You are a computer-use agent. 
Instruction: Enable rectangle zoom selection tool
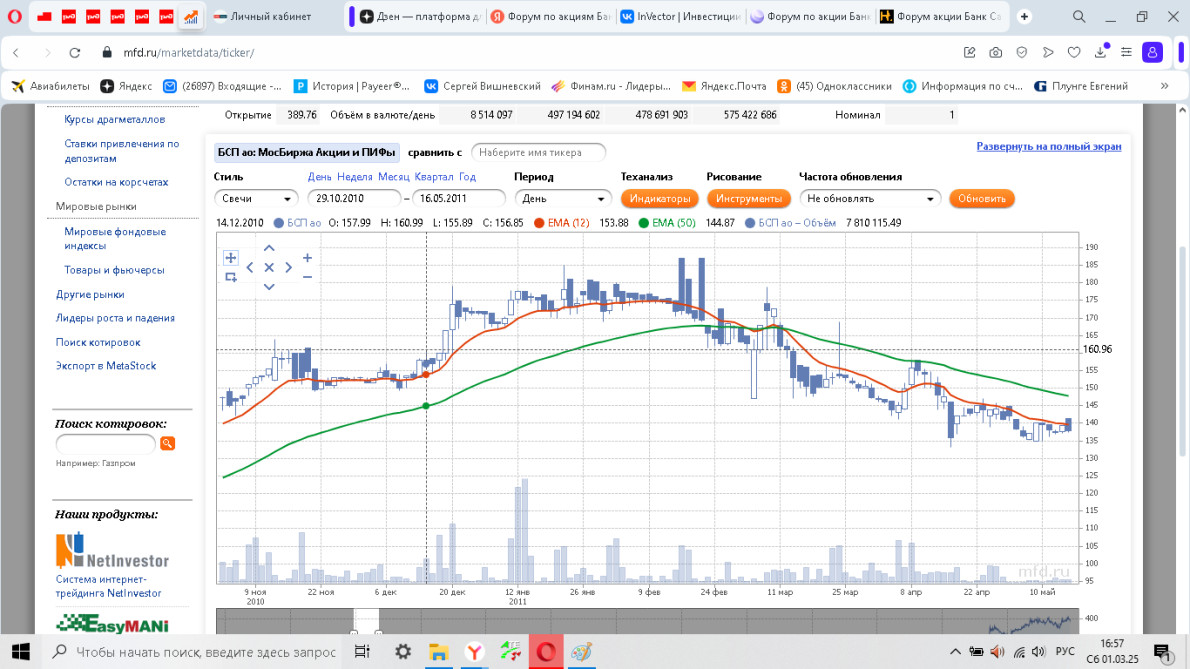pyautogui.click(x=231, y=277)
